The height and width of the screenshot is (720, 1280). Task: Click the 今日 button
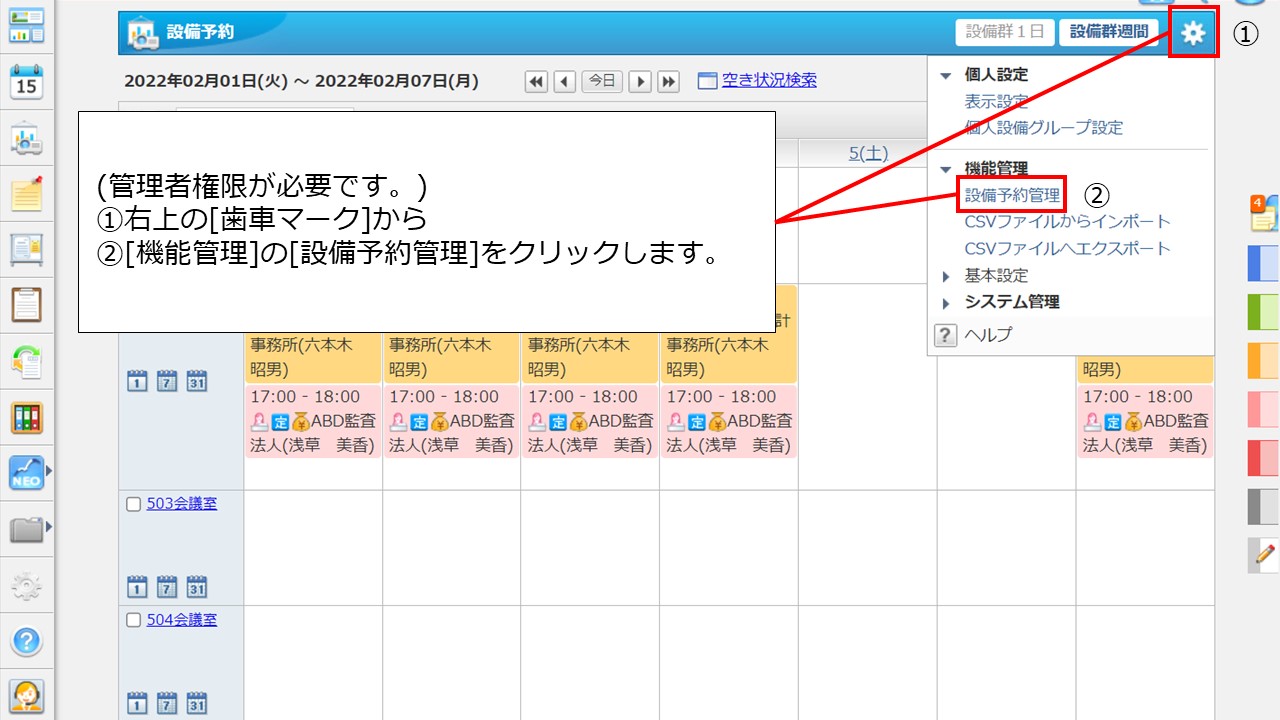tap(602, 82)
